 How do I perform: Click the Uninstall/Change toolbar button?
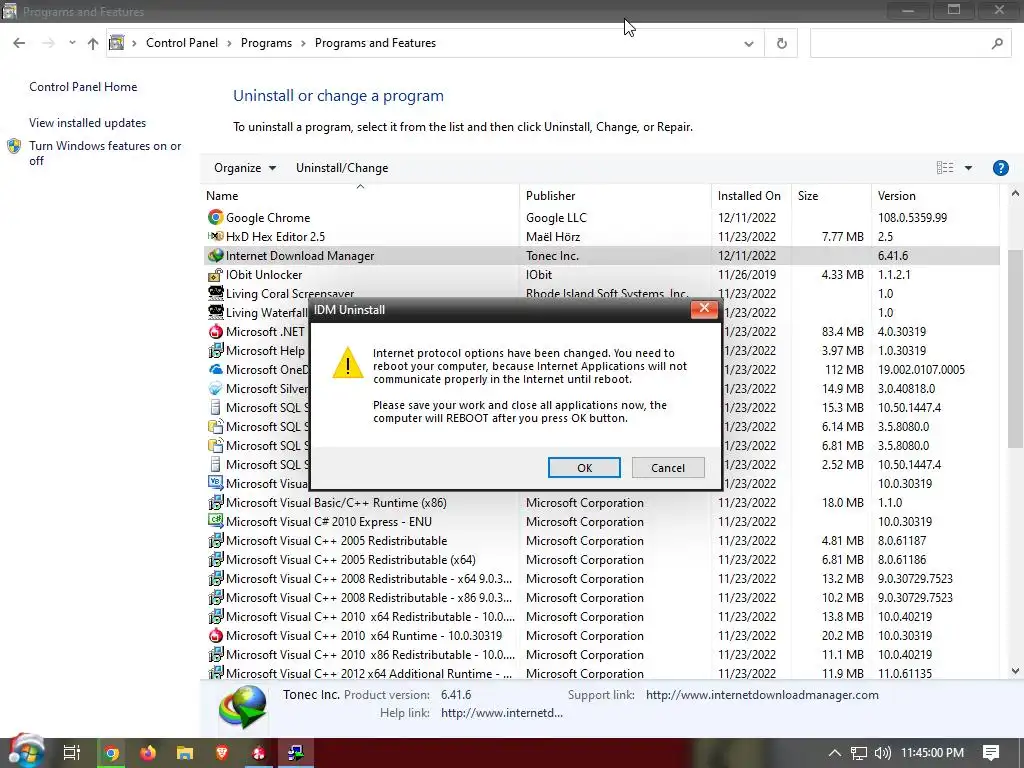point(342,168)
